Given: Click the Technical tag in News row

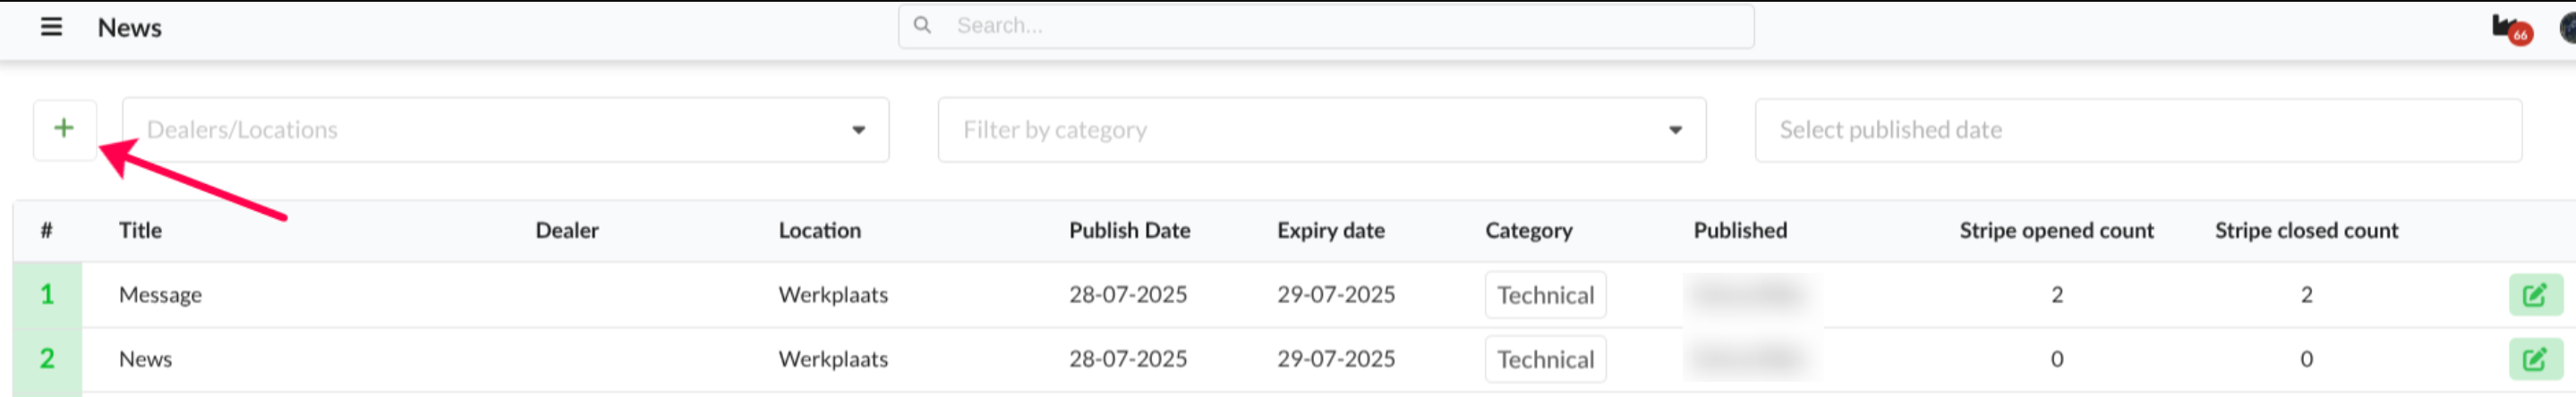Looking at the screenshot, I should tap(1545, 359).
